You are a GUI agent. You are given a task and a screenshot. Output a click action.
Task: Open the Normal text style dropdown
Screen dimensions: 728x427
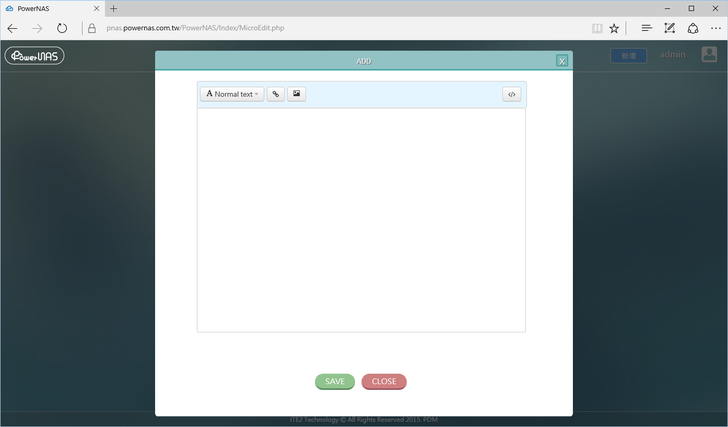(x=232, y=94)
